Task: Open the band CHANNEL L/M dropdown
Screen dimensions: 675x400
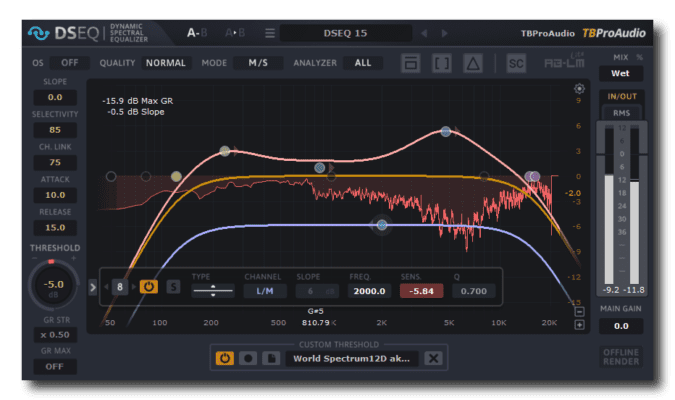Action: pyautogui.click(x=264, y=291)
